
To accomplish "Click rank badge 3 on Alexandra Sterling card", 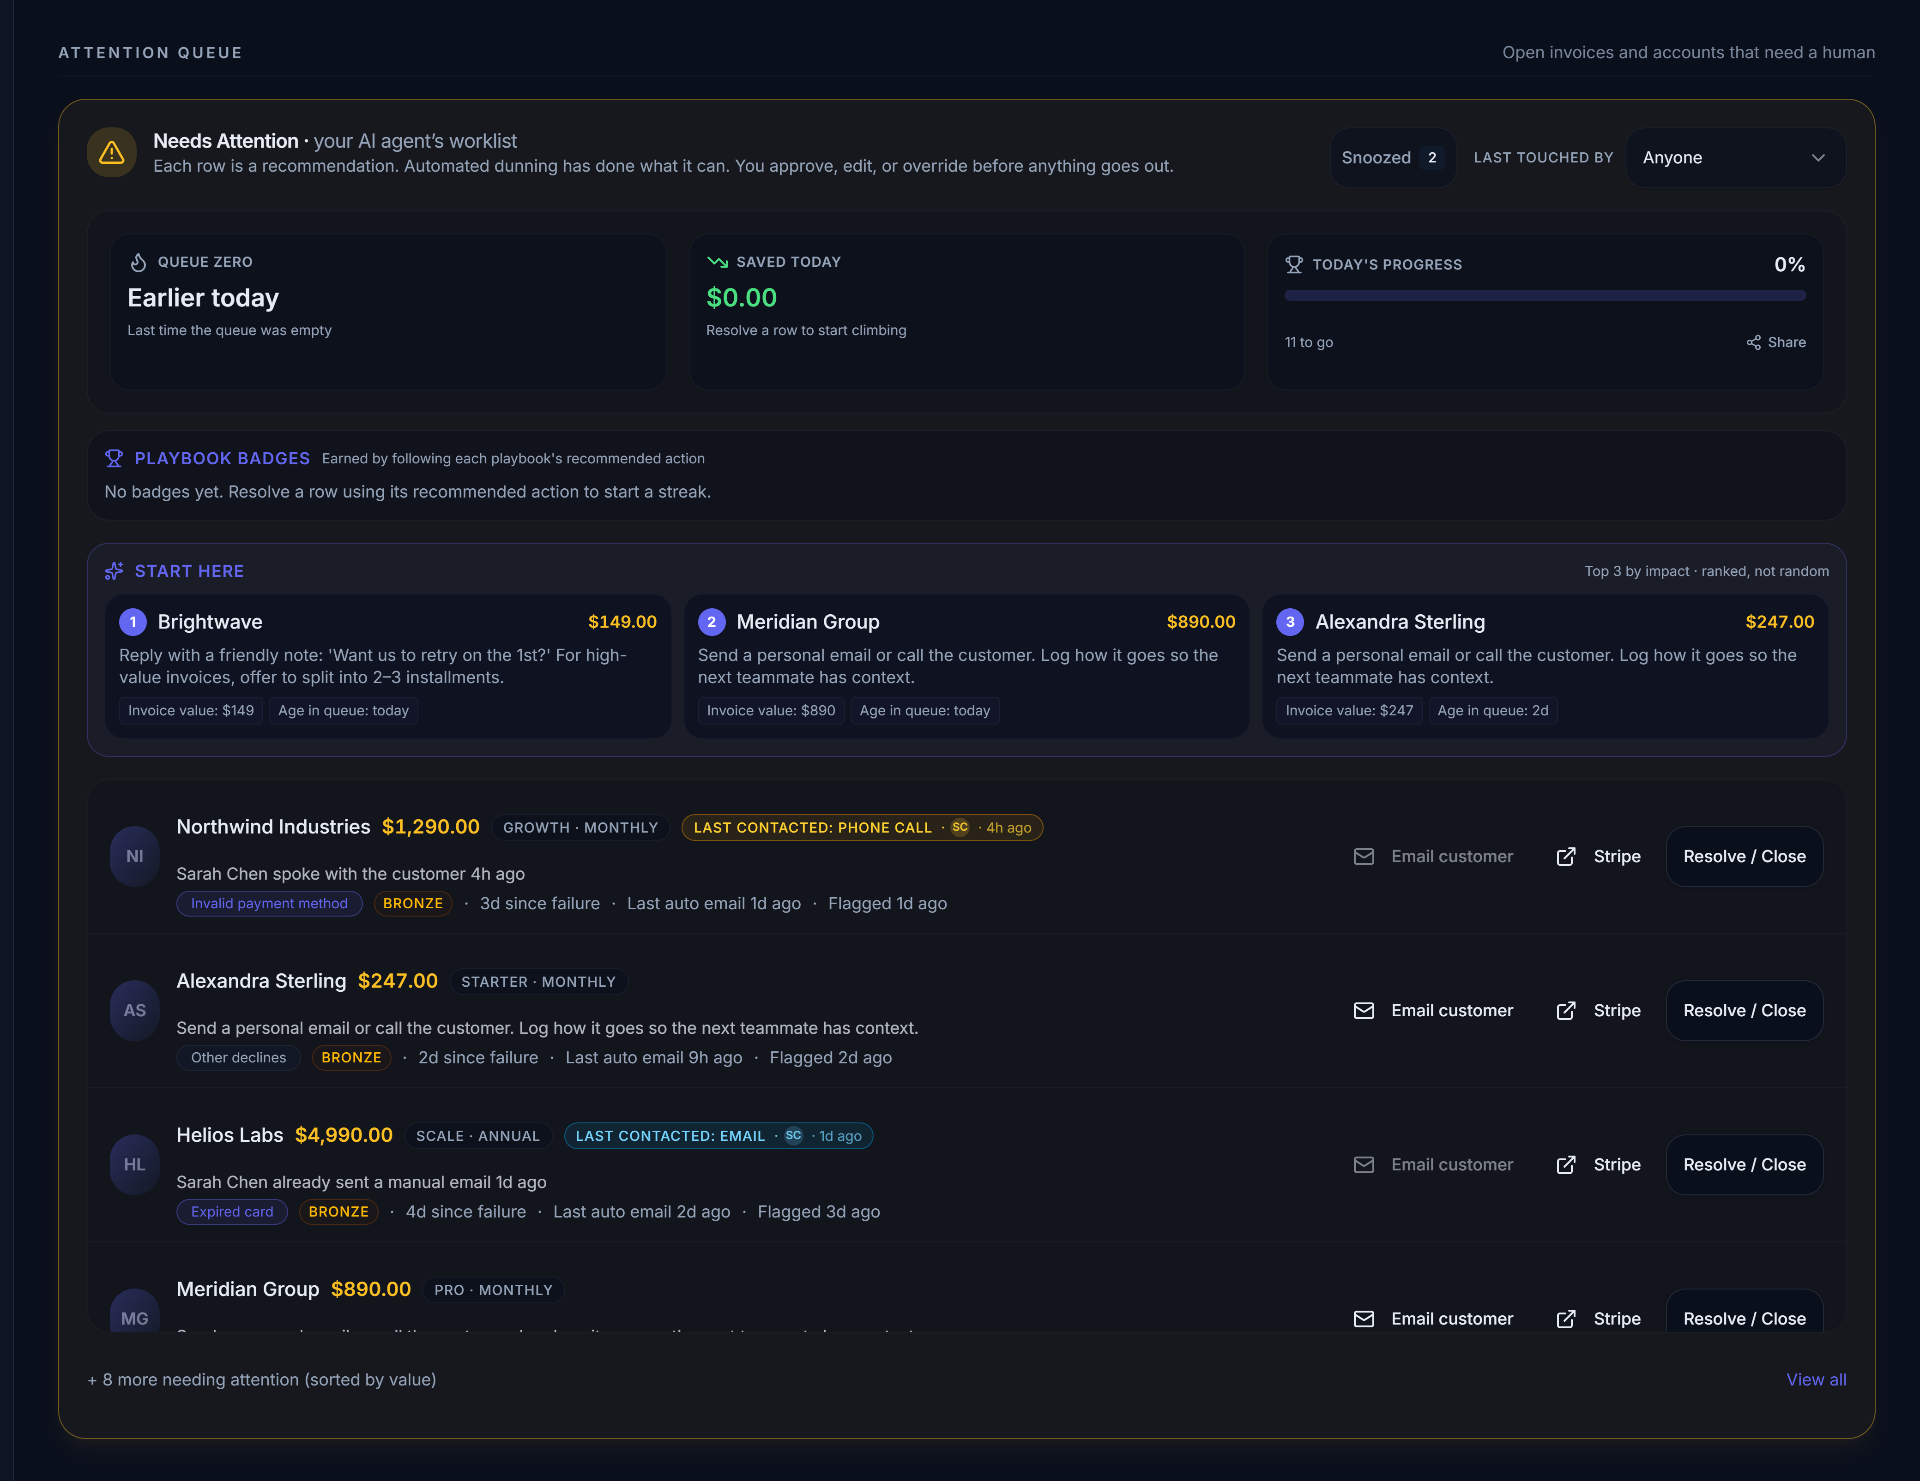I will point(1291,622).
